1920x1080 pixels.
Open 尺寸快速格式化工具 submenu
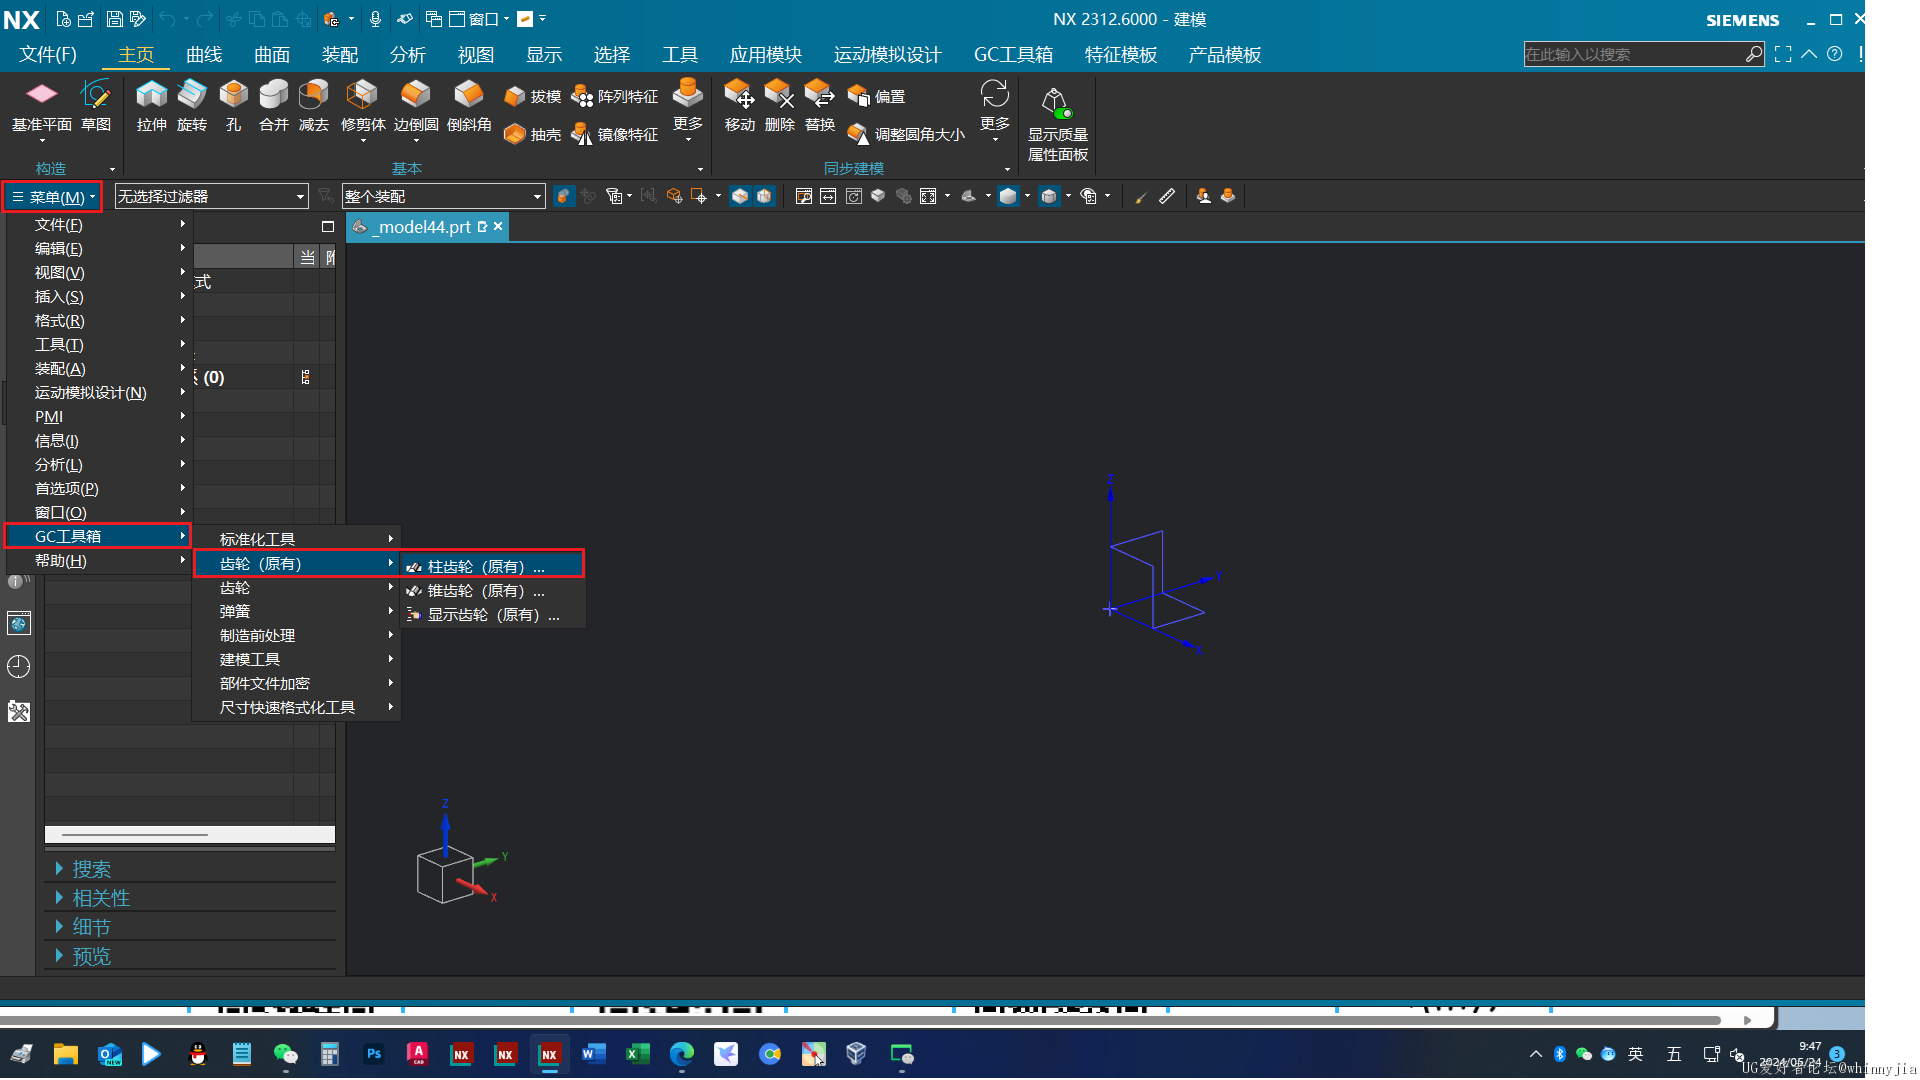pos(296,707)
